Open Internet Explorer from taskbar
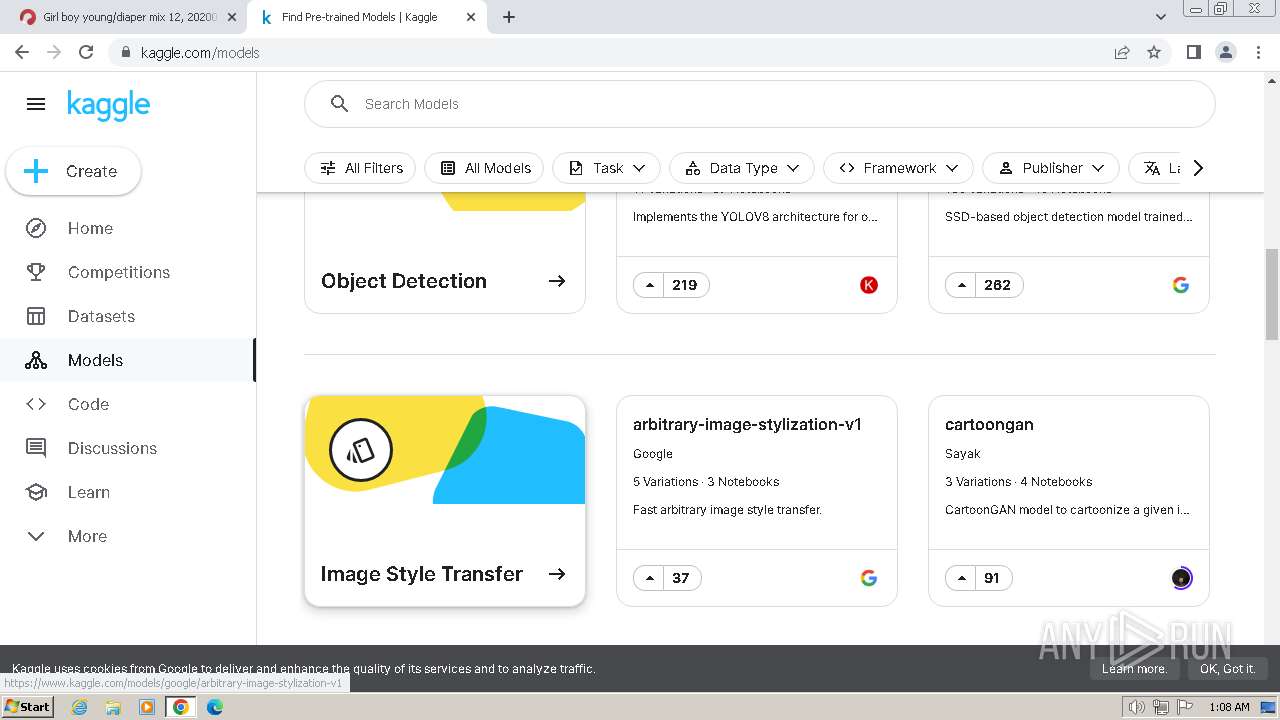1280x720 pixels. click(79, 707)
